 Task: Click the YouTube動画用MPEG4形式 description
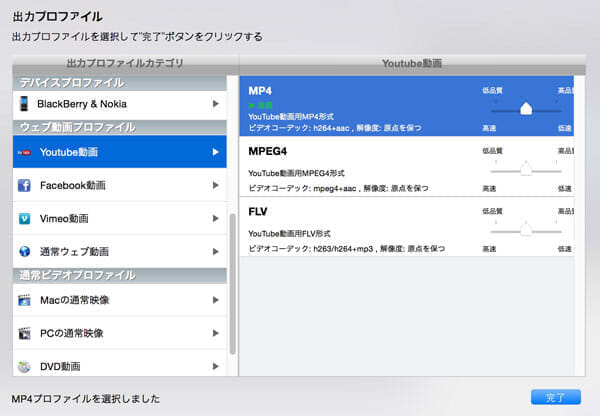click(x=297, y=173)
